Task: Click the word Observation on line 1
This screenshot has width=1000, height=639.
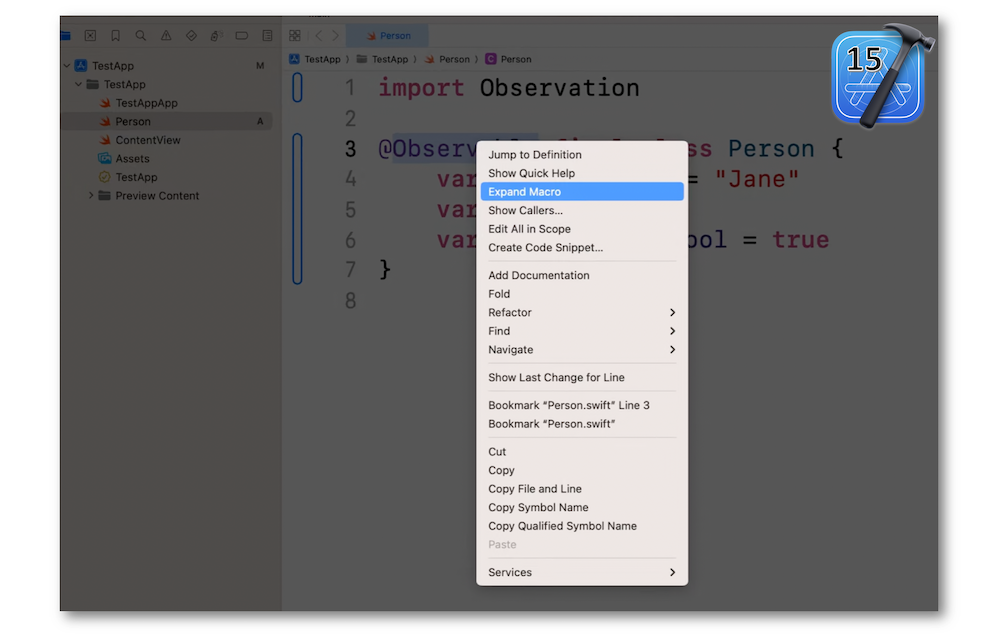Action: click(x=559, y=88)
